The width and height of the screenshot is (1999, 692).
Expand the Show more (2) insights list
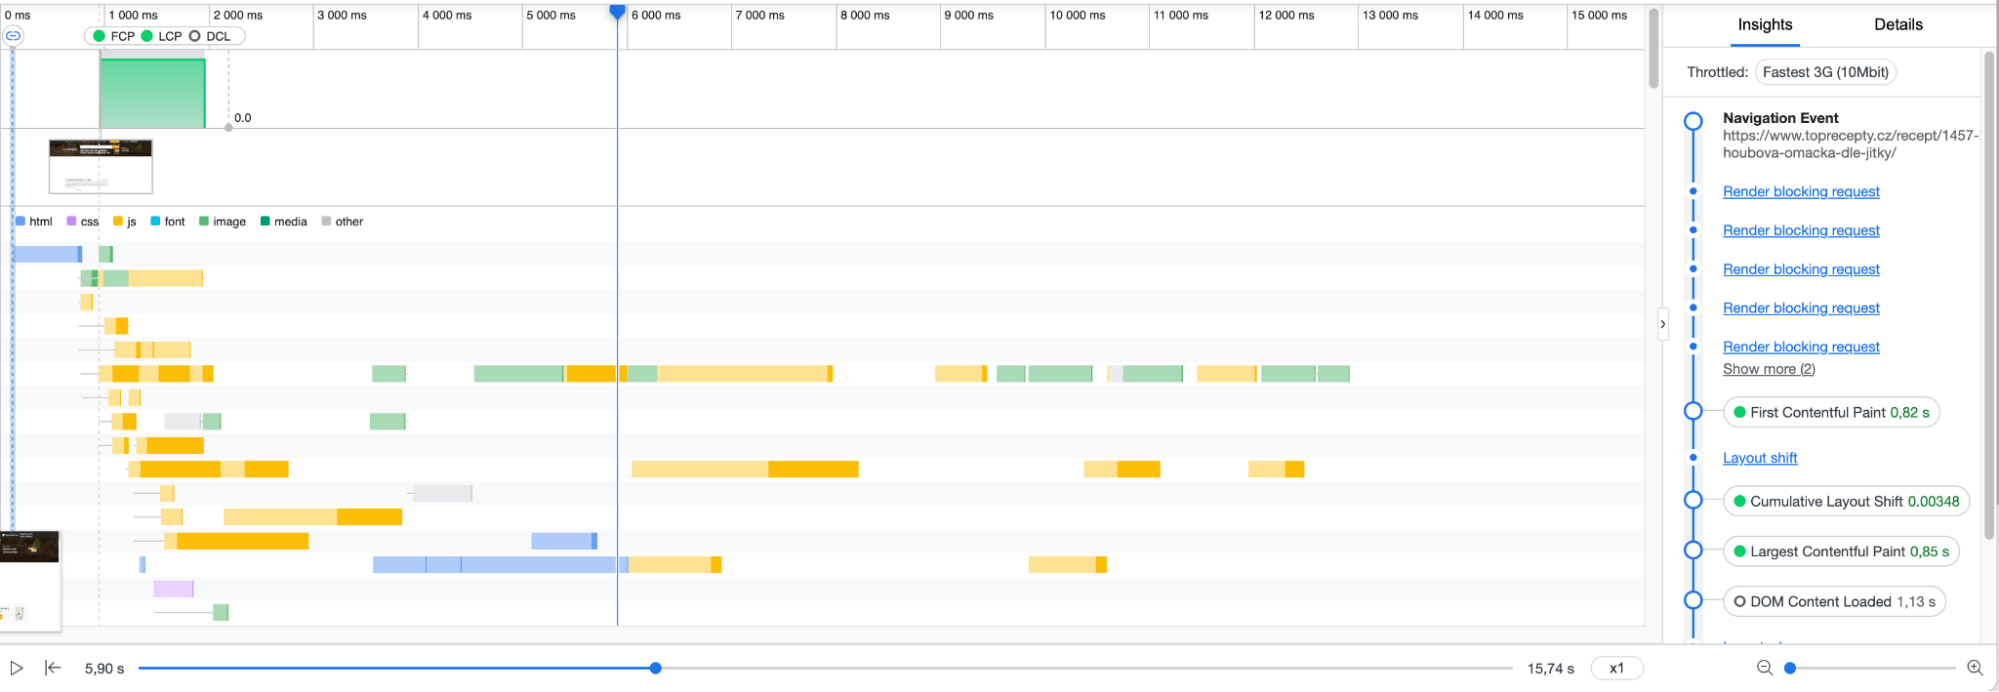(1768, 369)
